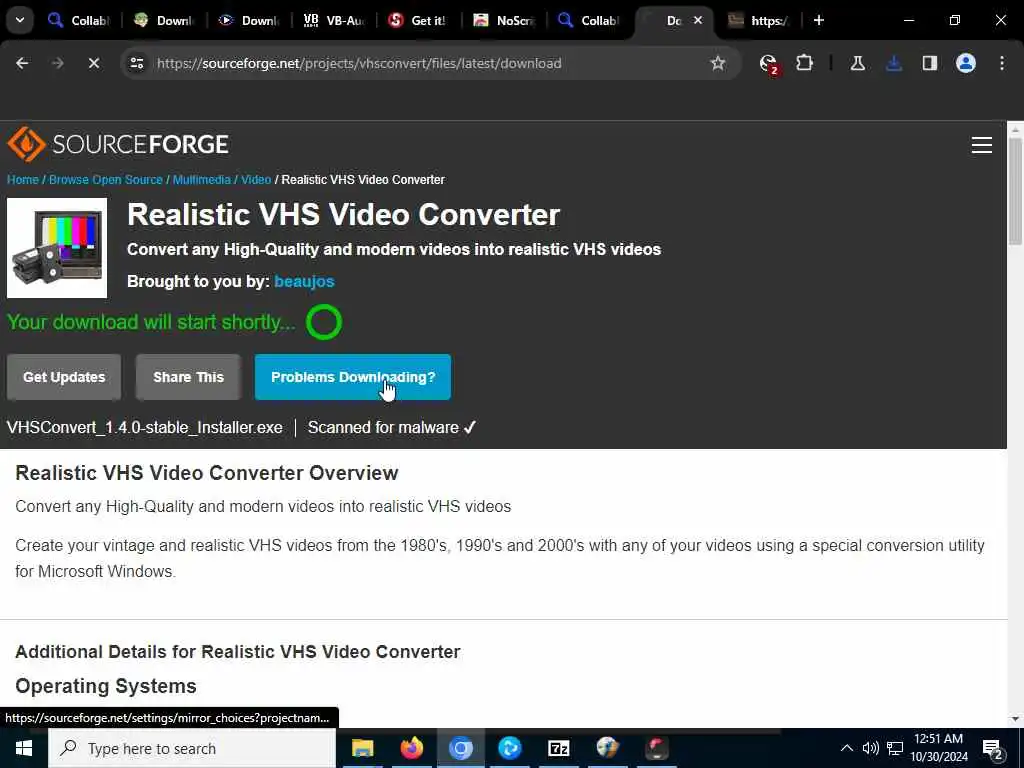Switch to the first Collab tab

pos(78,20)
